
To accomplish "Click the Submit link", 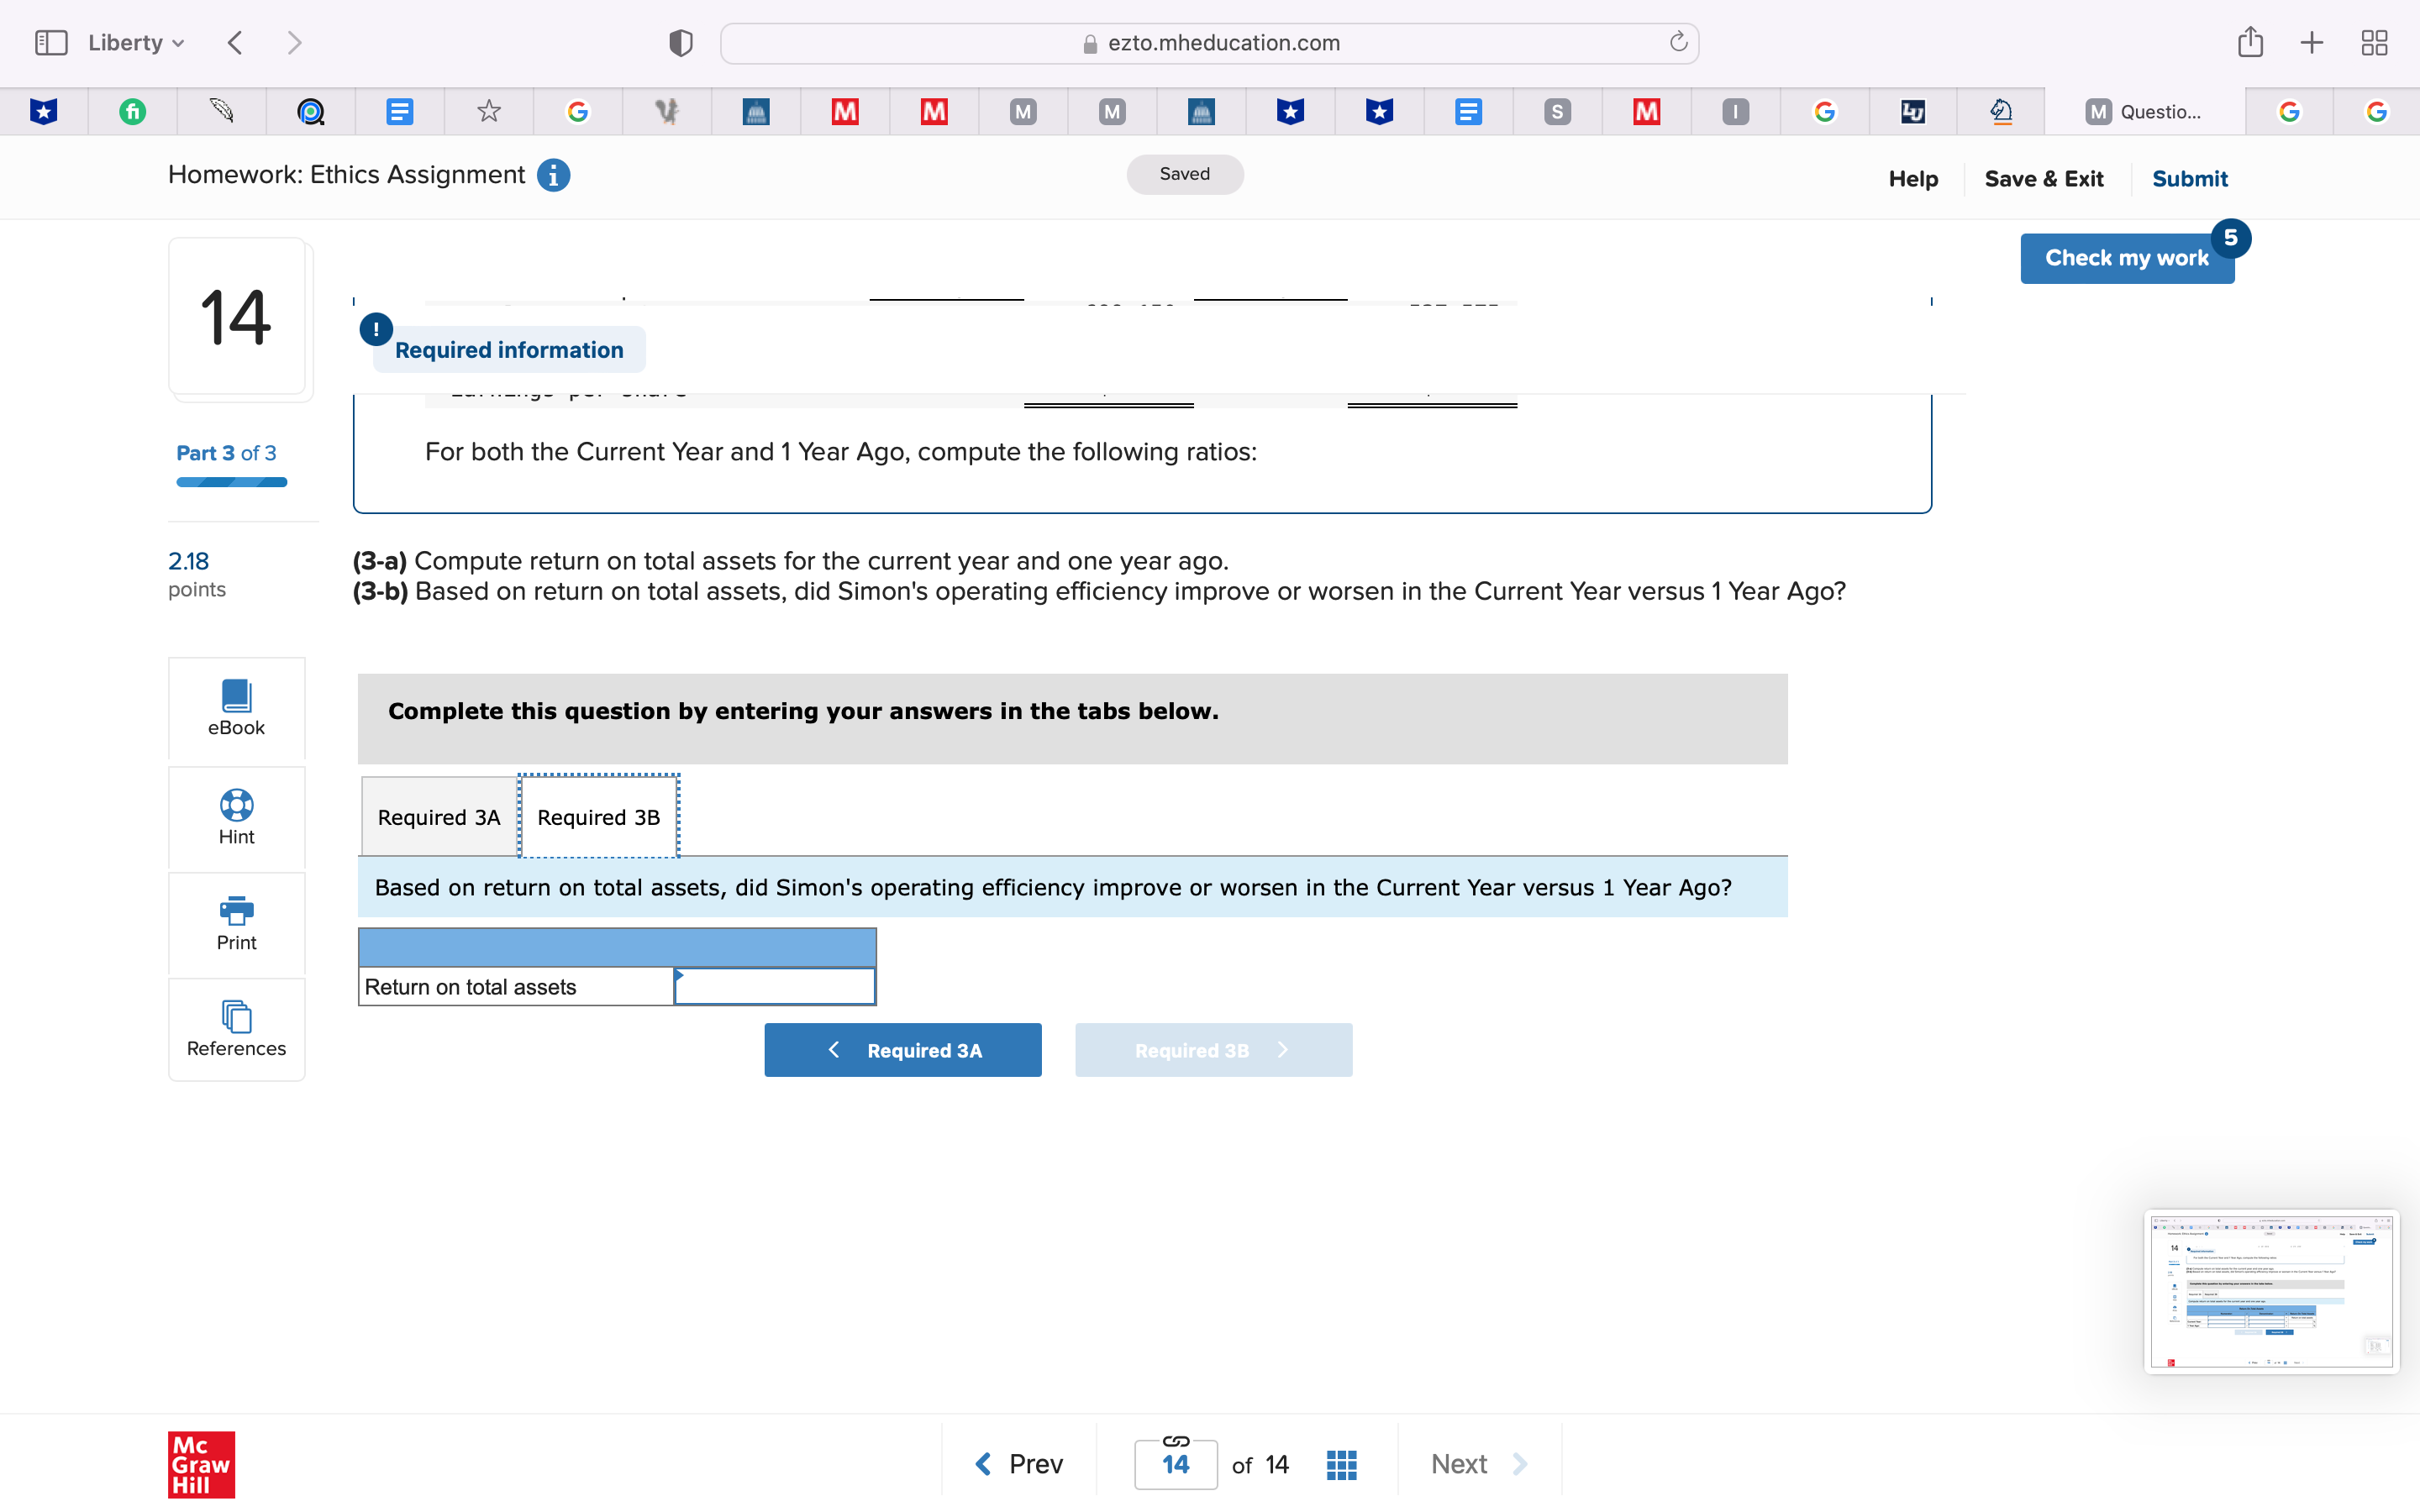I will pos(2189,179).
